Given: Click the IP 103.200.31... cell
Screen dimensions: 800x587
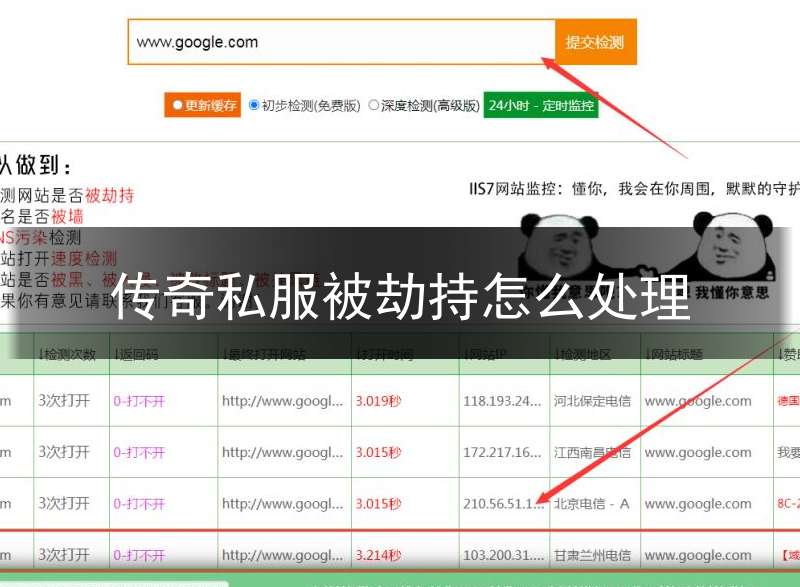Looking at the screenshot, I should pos(503,554).
